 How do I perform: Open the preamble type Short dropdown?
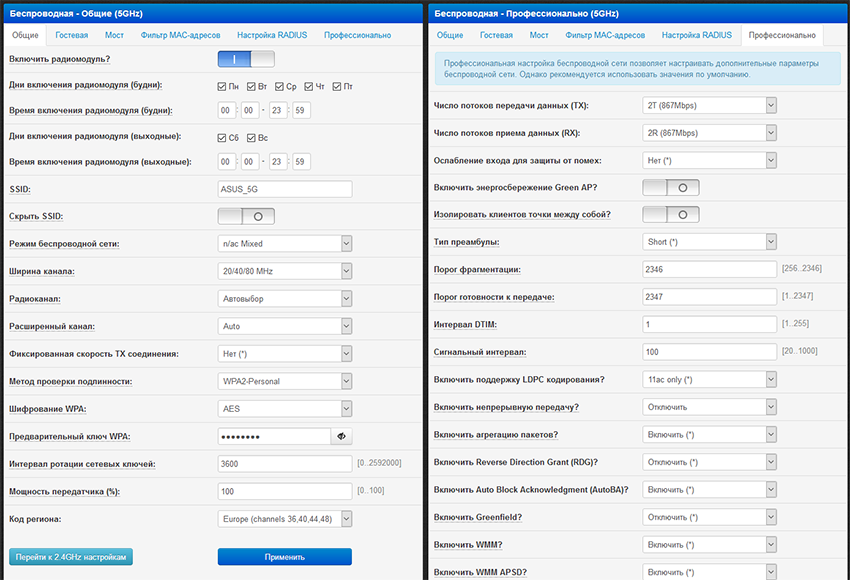[710, 242]
